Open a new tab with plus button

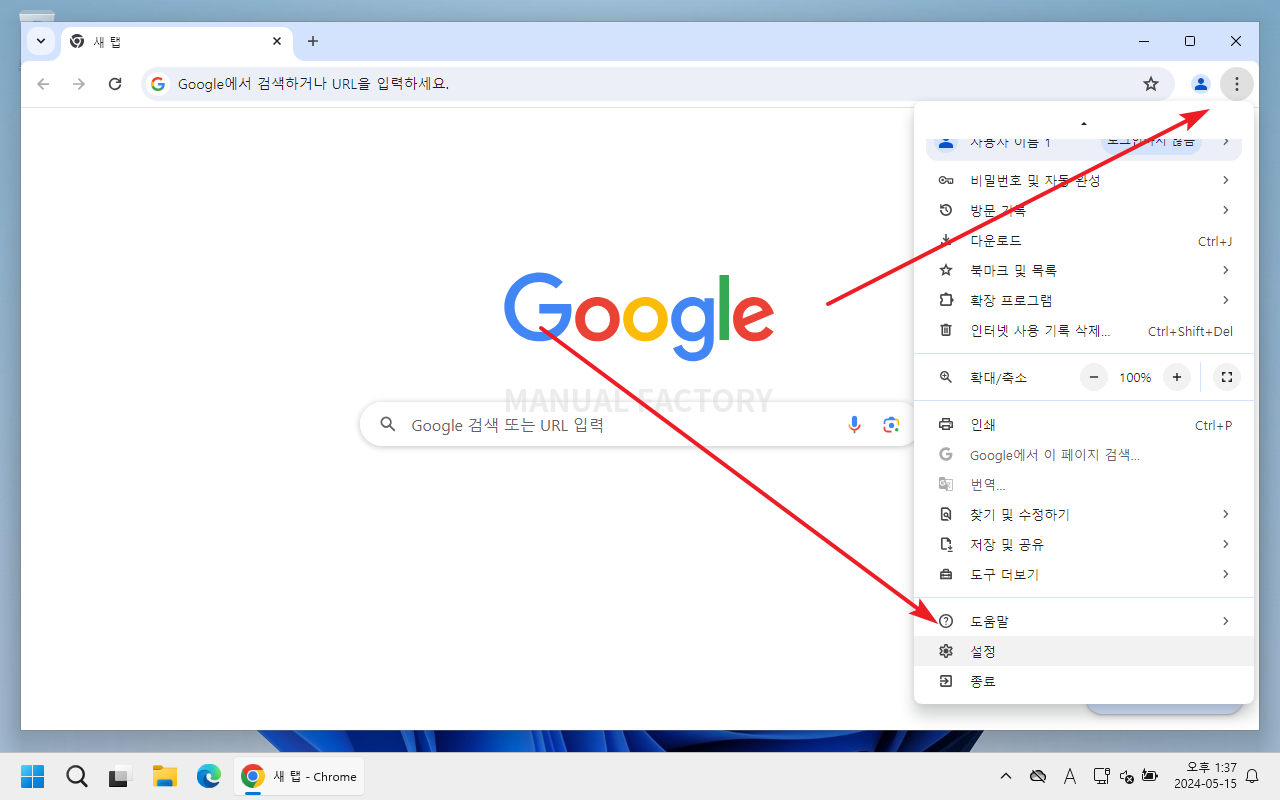pyautogui.click(x=313, y=41)
